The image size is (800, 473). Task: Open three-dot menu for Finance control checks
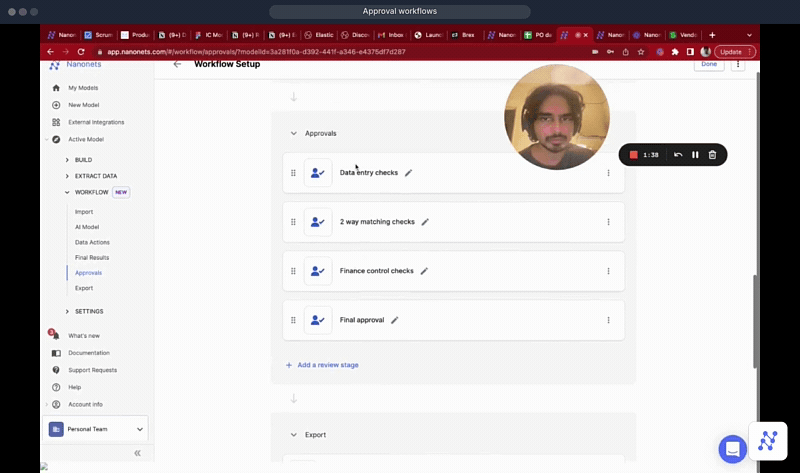click(x=608, y=271)
